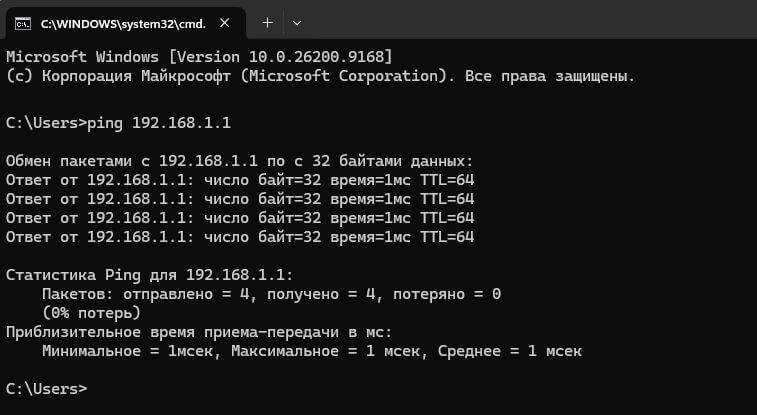This screenshot has height=415, width=757.
Task: Click the (0% потерь) text
Action: pos(91,313)
